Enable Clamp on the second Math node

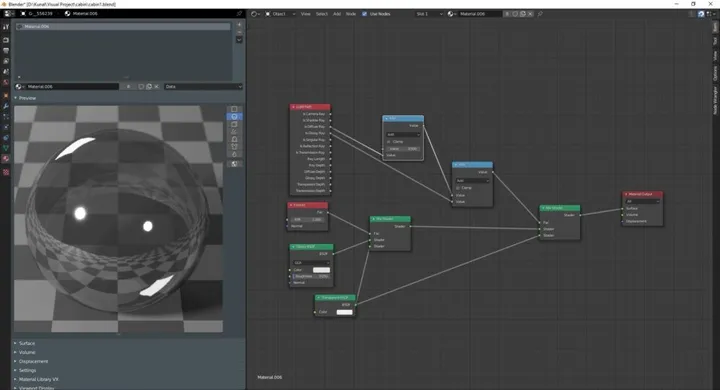pos(458,188)
